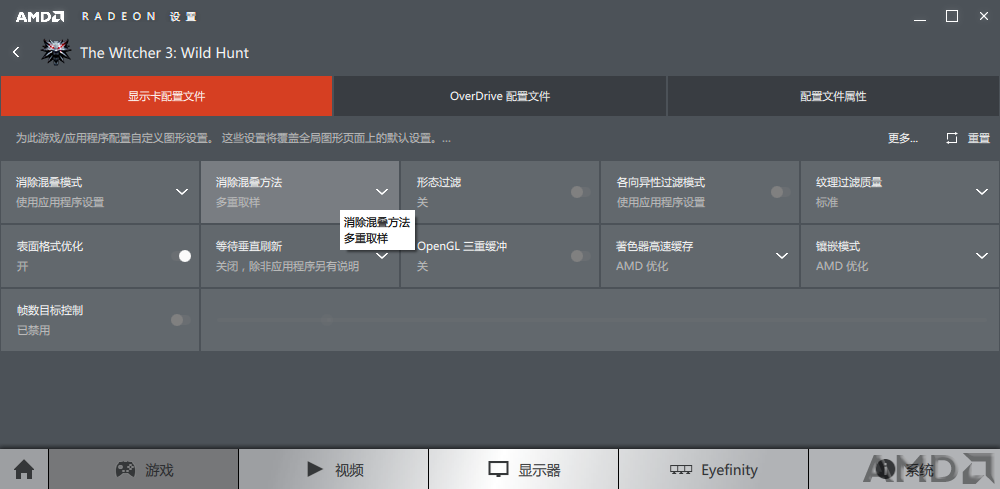This screenshot has width=1000, height=489.
Task: Click 已禁用 status text
Action: (x=33, y=331)
